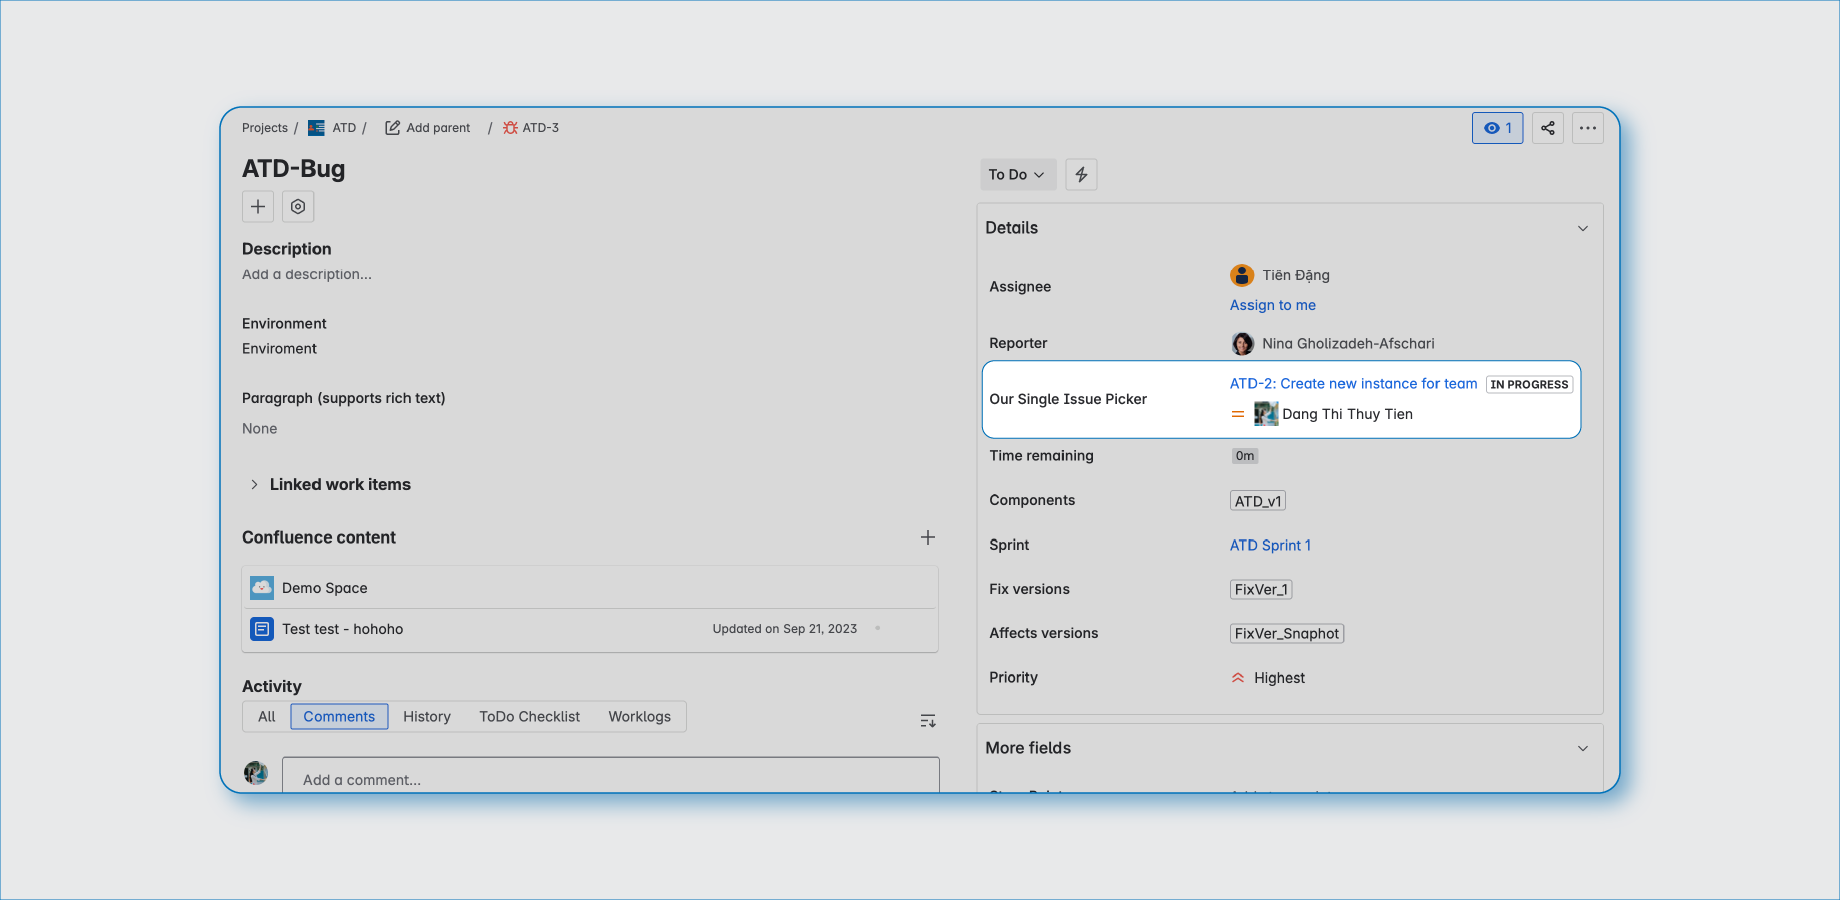The height and width of the screenshot is (900, 1840).
Task: Collapse the Details section
Action: click(1582, 229)
